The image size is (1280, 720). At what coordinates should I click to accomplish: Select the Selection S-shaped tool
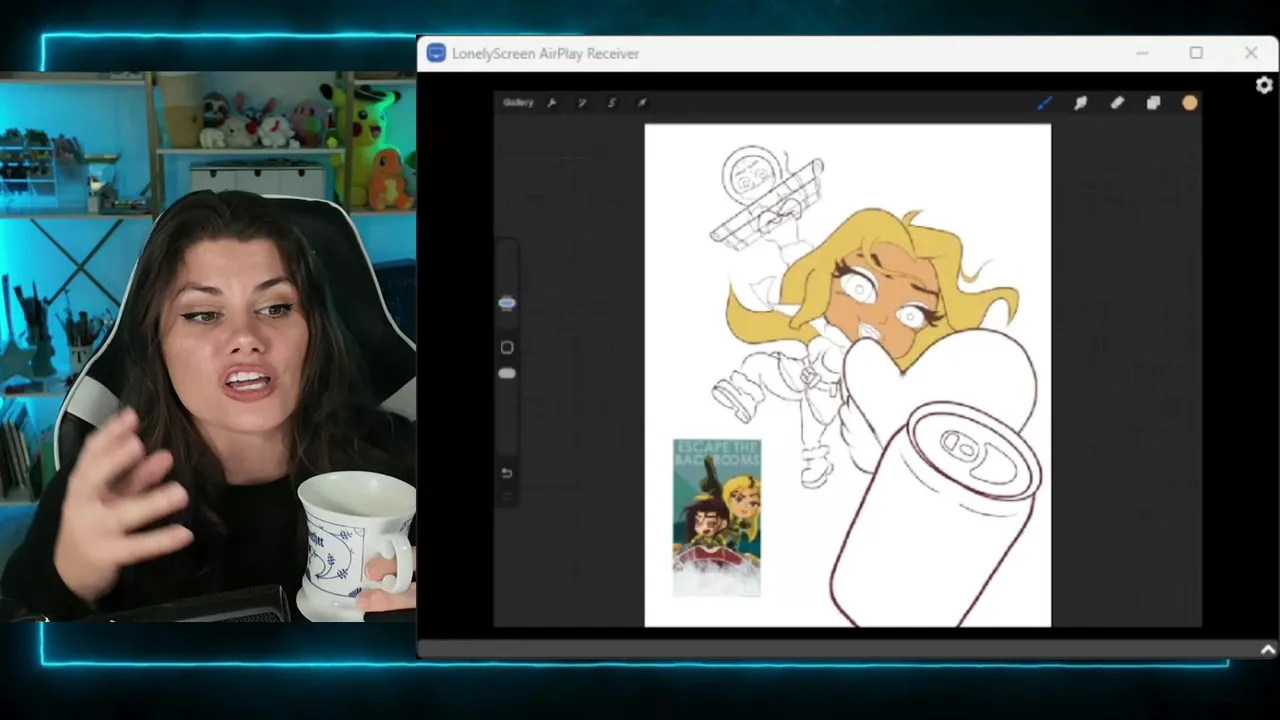612,102
